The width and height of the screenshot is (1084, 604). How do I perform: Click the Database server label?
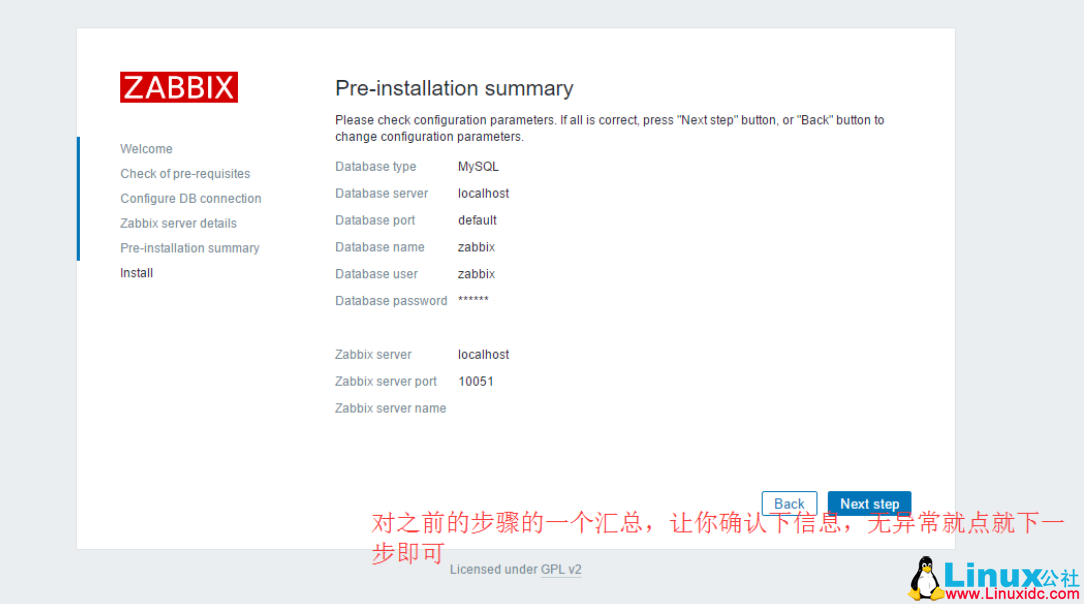382,194
